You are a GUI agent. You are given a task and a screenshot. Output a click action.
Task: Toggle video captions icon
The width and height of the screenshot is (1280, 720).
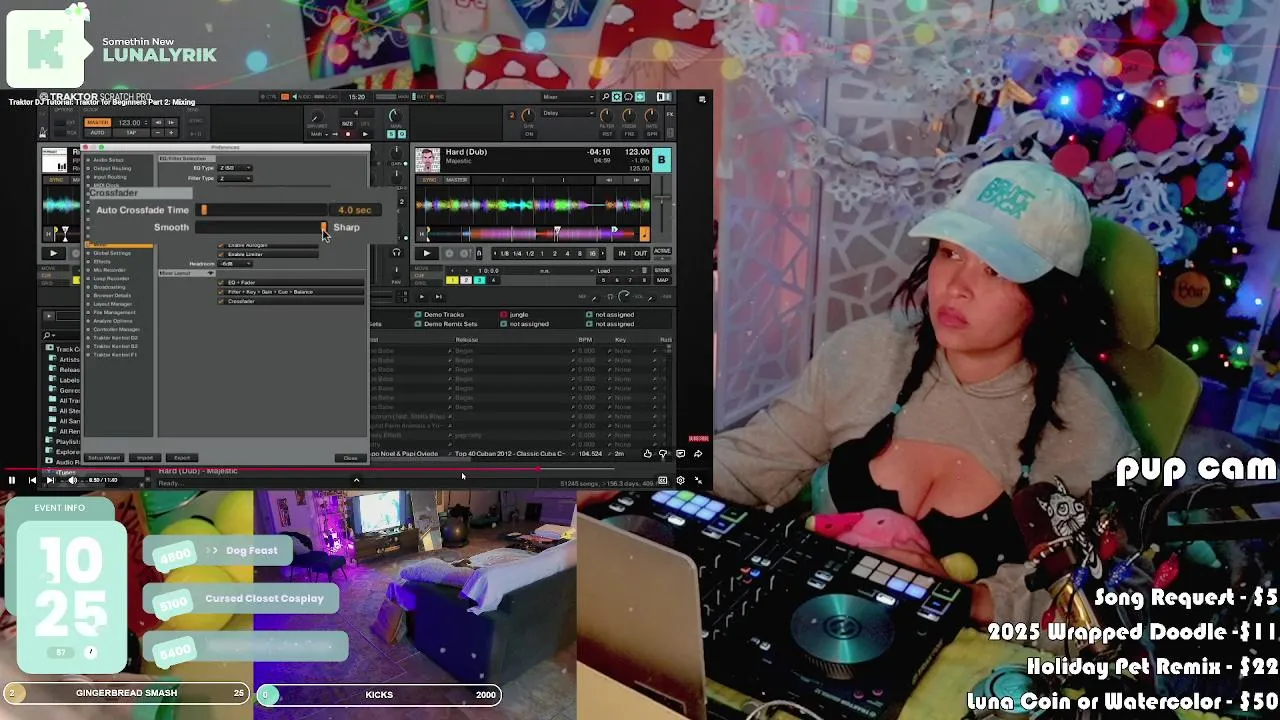[662, 480]
